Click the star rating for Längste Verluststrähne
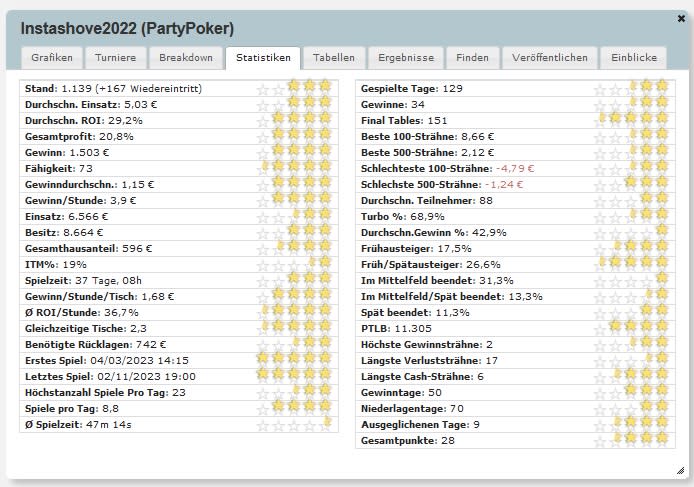This screenshot has width=694, height=487. 631,360
